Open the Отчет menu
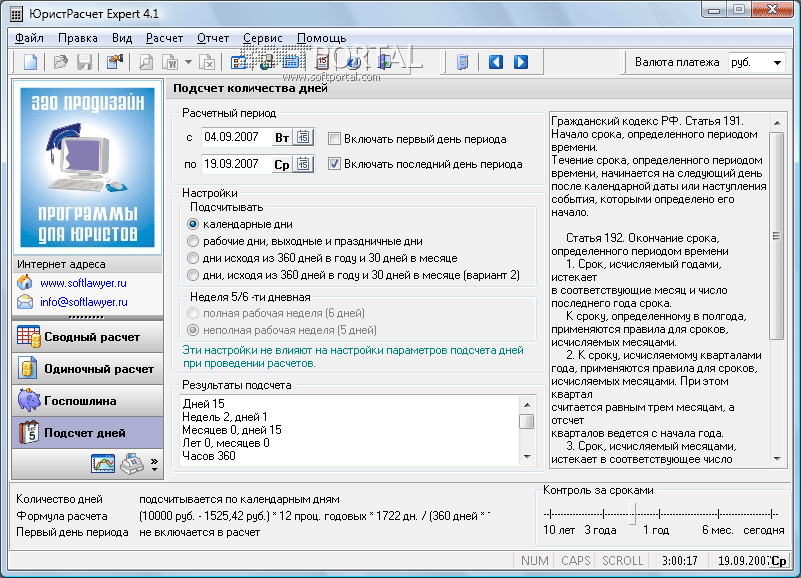This screenshot has height=578, width=801. (213, 38)
